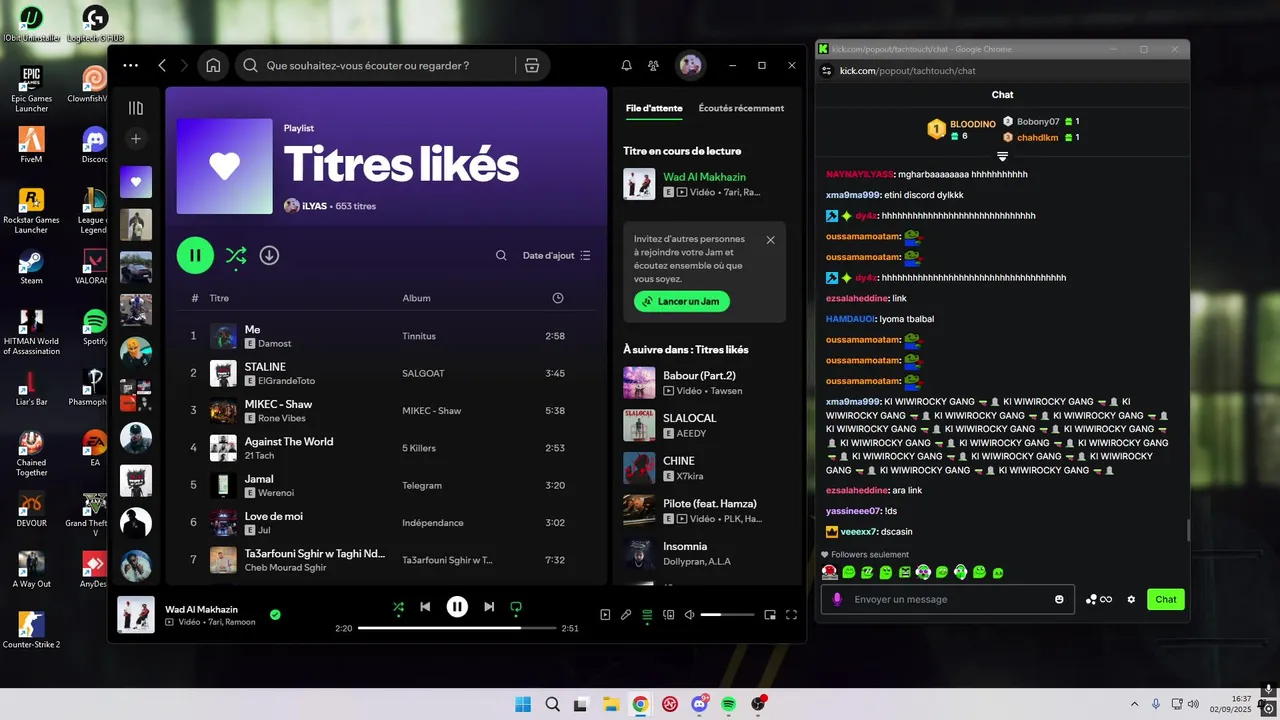The height and width of the screenshot is (720, 1280).
Task: Seek in the song progress bar
Action: click(457, 628)
